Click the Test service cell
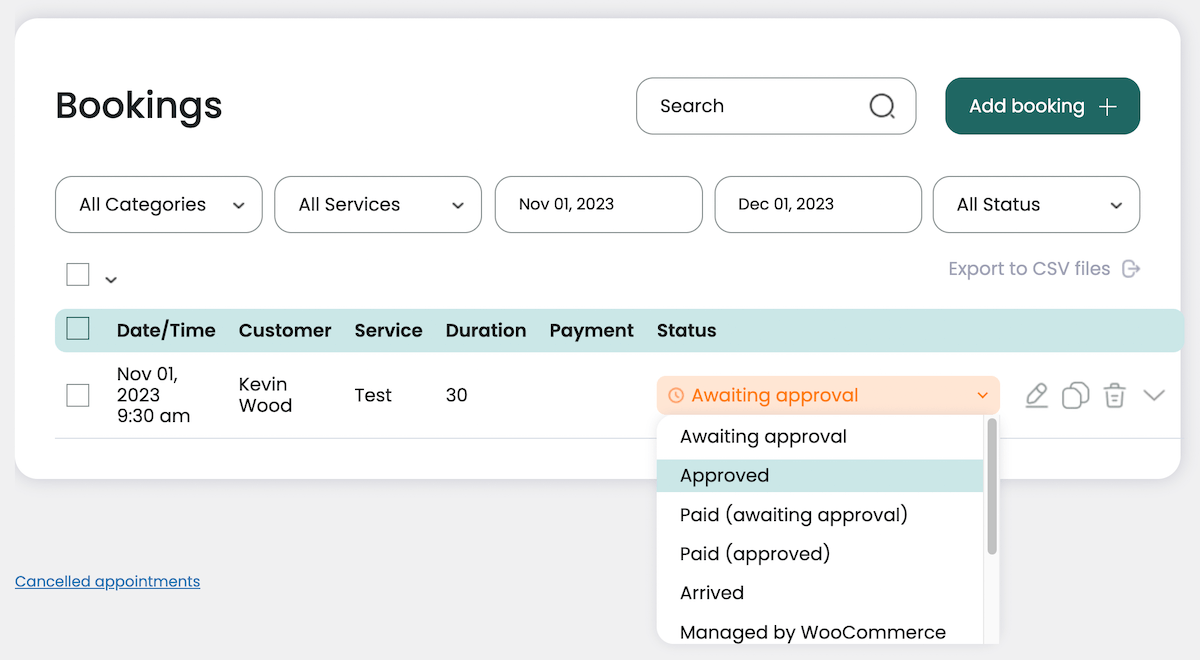 point(373,396)
